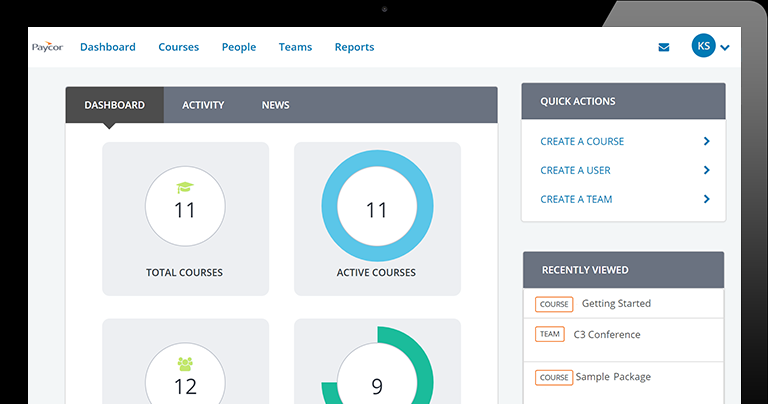Open the Dashboard nav link
The width and height of the screenshot is (768, 404).
pos(108,47)
